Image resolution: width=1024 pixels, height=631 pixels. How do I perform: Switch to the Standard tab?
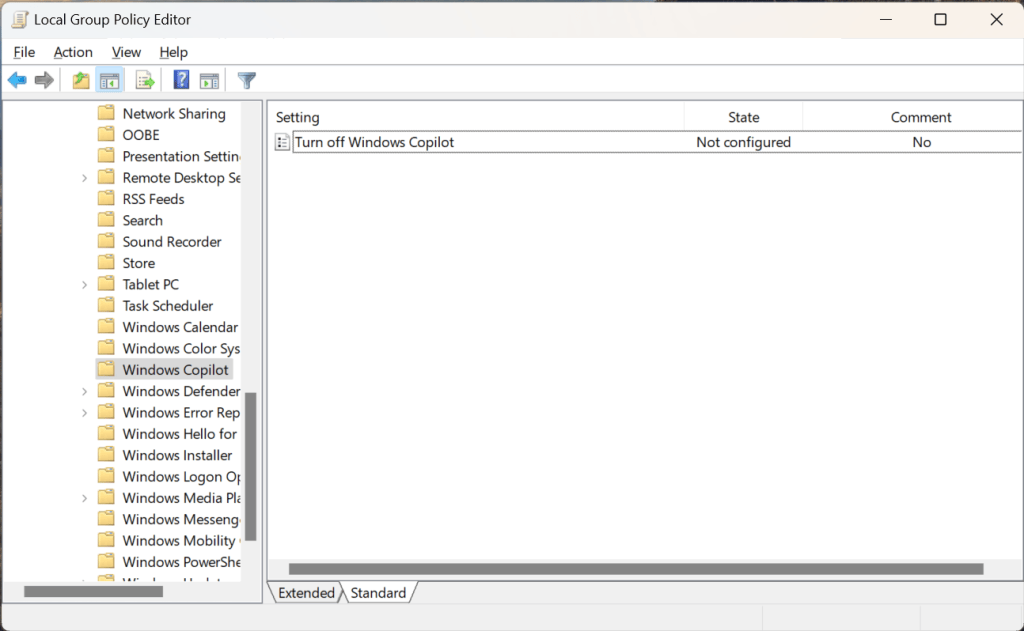[x=378, y=592]
